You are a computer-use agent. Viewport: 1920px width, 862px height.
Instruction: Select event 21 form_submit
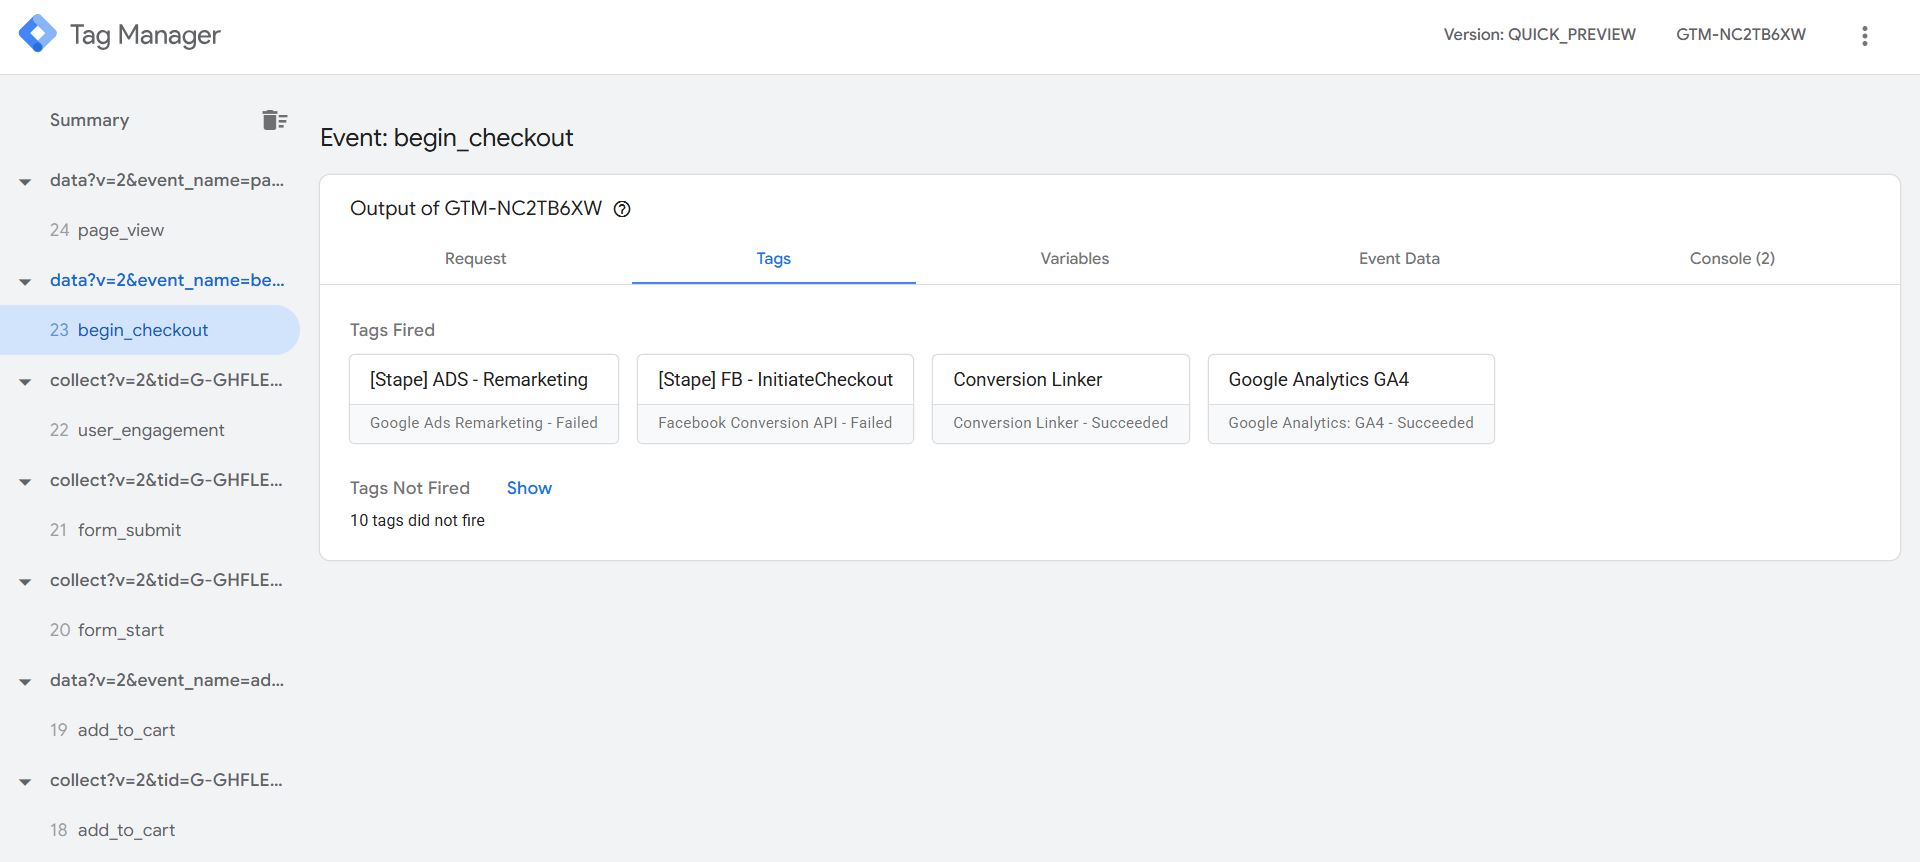pyautogui.click(x=150, y=530)
